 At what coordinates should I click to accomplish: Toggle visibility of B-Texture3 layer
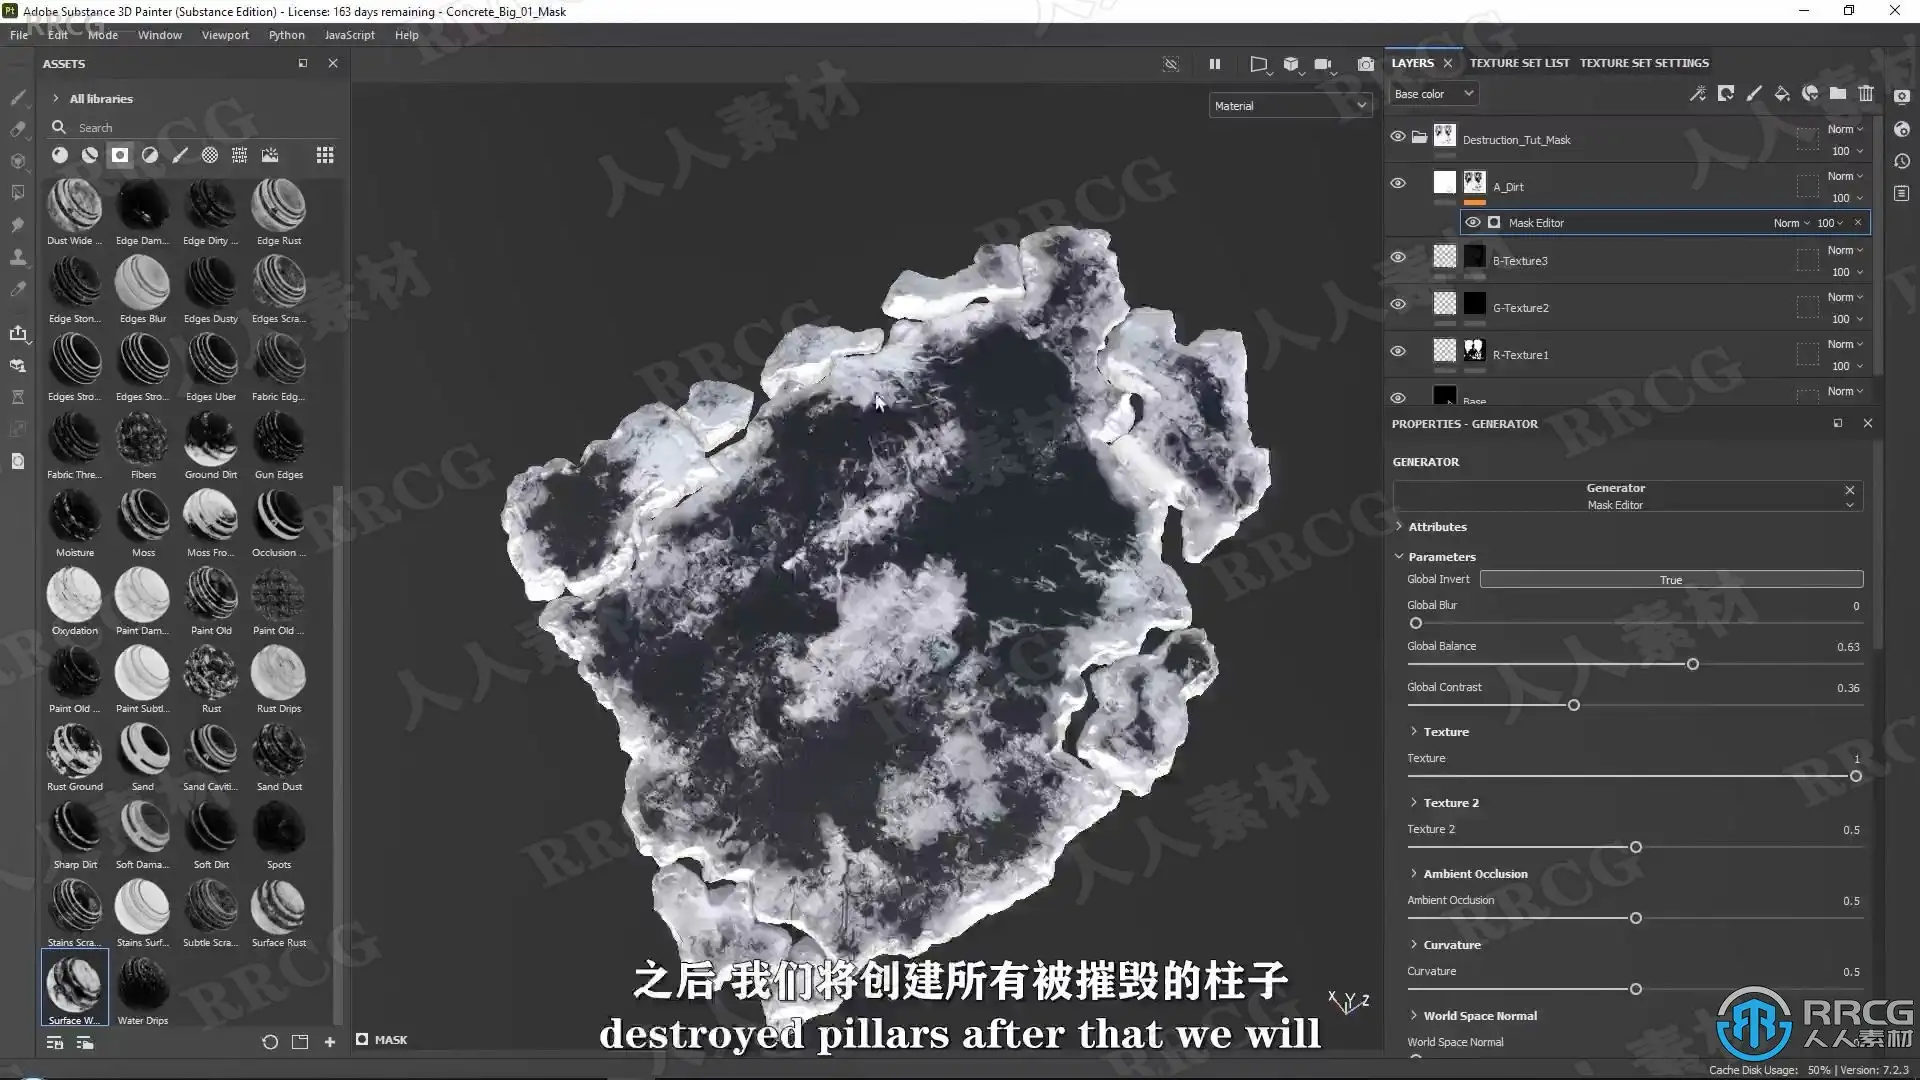[x=1398, y=257]
